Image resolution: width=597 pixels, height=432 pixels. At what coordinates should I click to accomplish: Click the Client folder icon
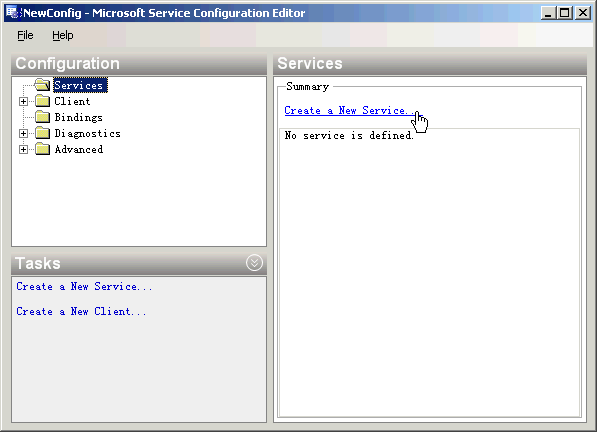[42, 101]
